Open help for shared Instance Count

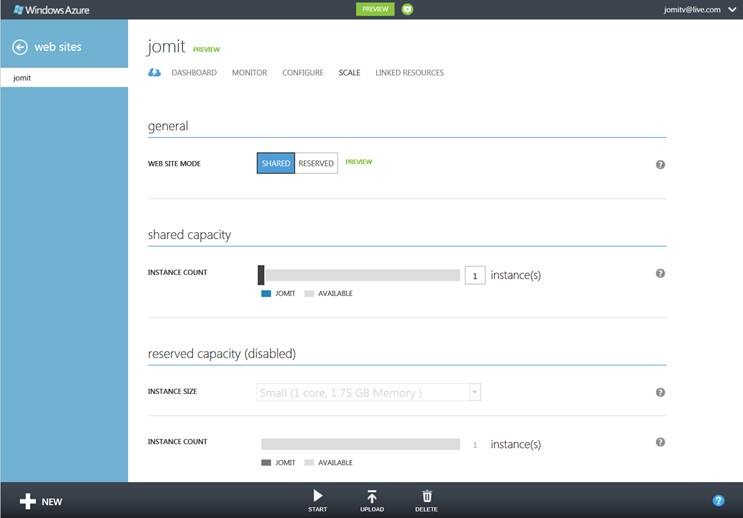660,273
